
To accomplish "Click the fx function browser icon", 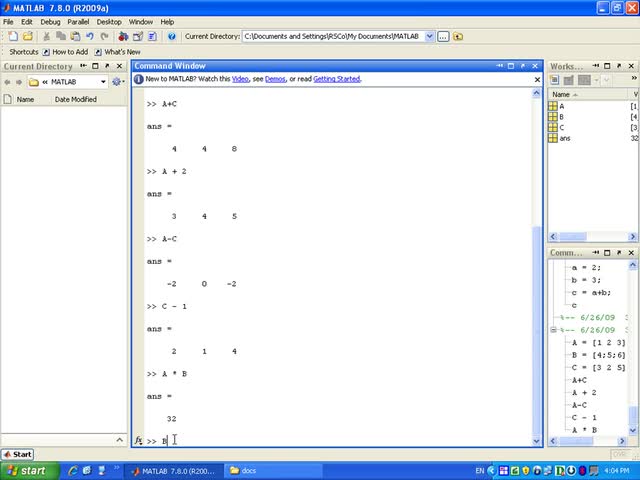I will (138, 441).
